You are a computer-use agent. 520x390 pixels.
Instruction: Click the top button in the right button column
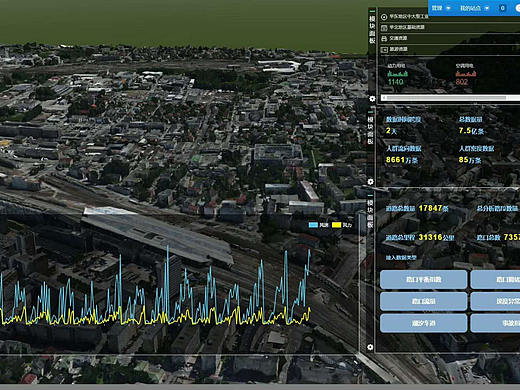click(x=495, y=279)
